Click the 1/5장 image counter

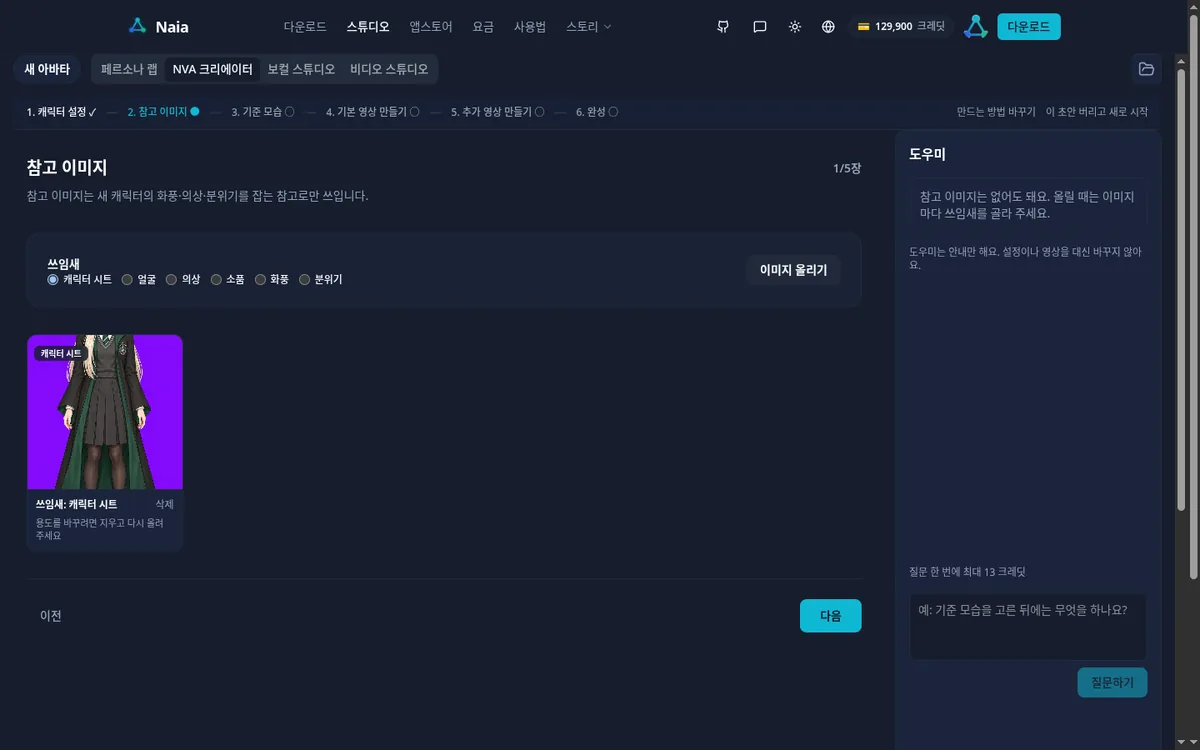[x=847, y=168]
